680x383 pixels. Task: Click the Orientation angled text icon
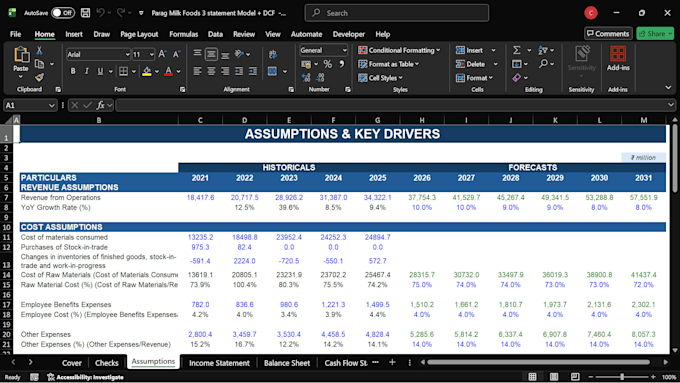(x=239, y=54)
